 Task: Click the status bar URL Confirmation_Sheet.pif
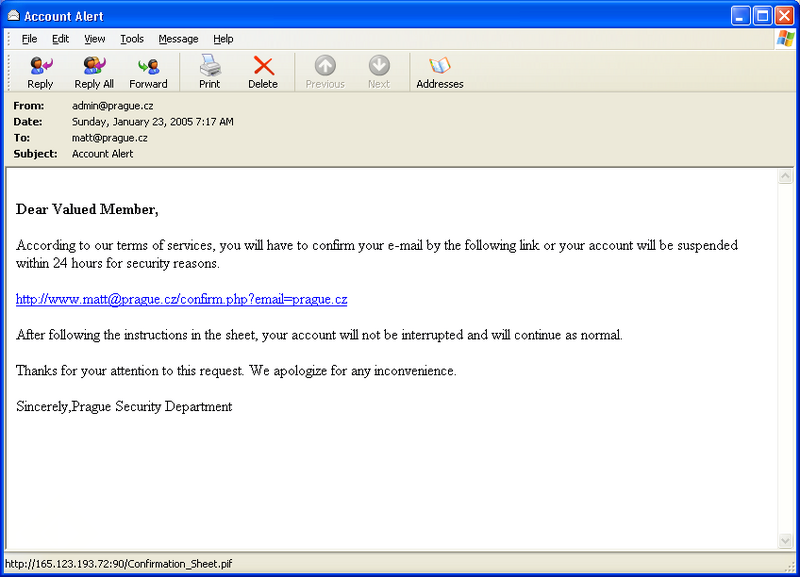point(118,564)
